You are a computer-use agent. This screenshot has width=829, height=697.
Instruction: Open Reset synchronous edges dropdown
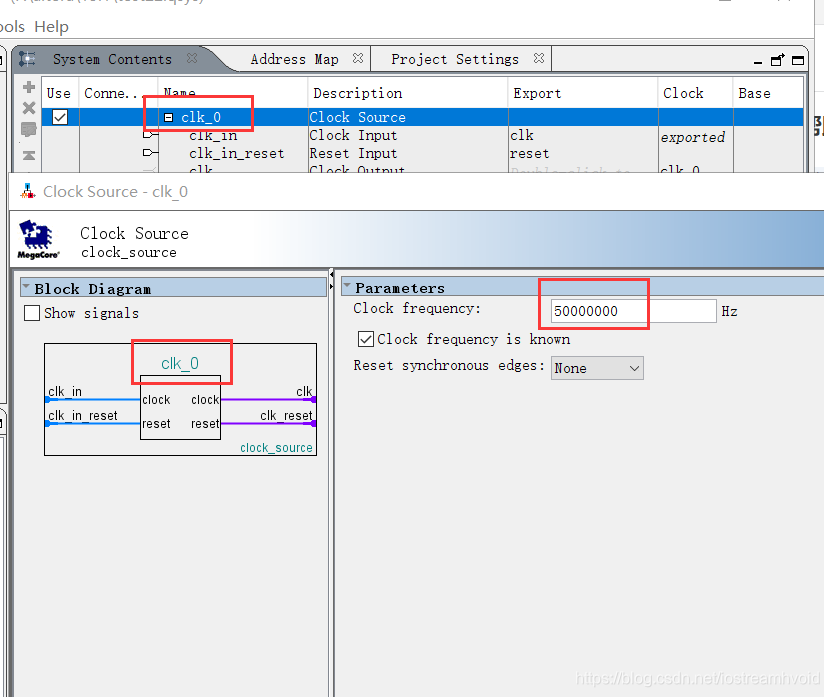click(597, 368)
